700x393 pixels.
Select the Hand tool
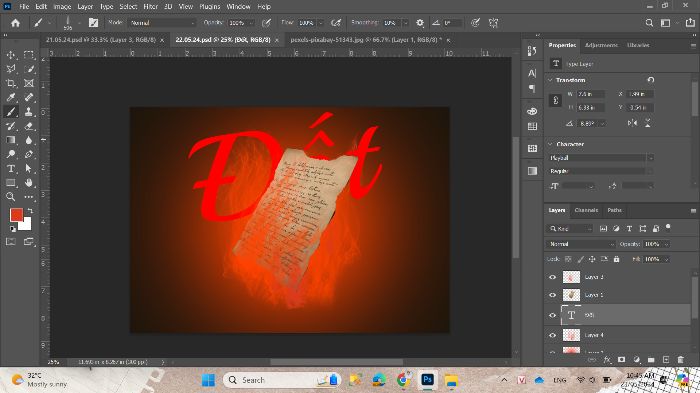click(29, 183)
